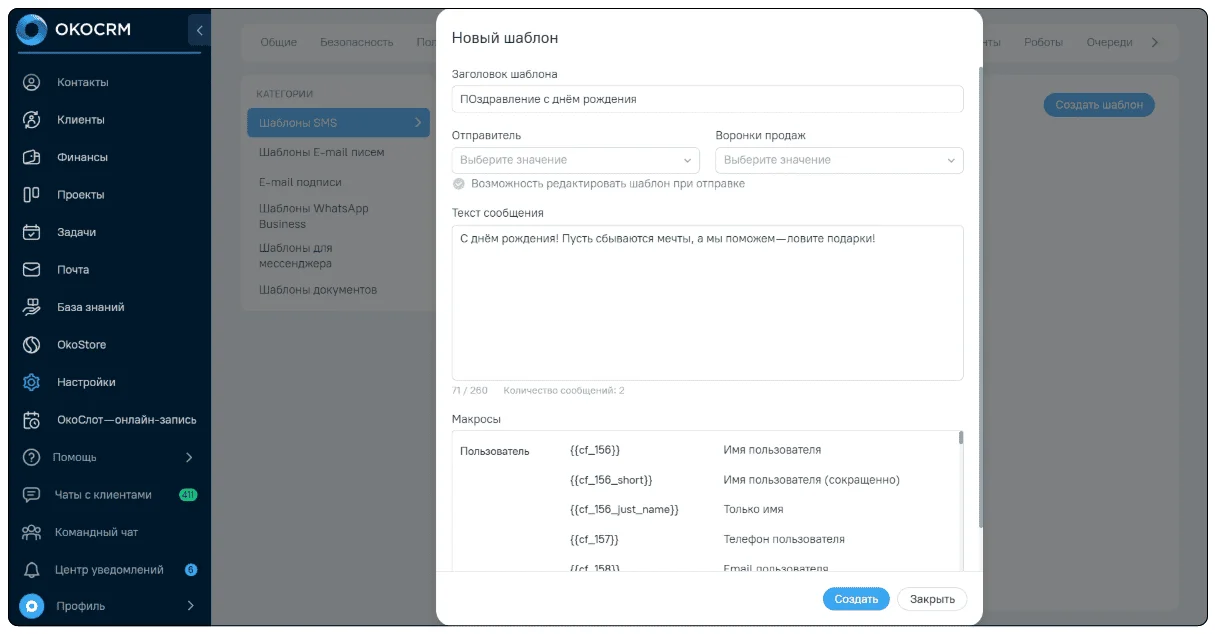
Task: Select the Projects icon
Action: (x=31, y=195)
